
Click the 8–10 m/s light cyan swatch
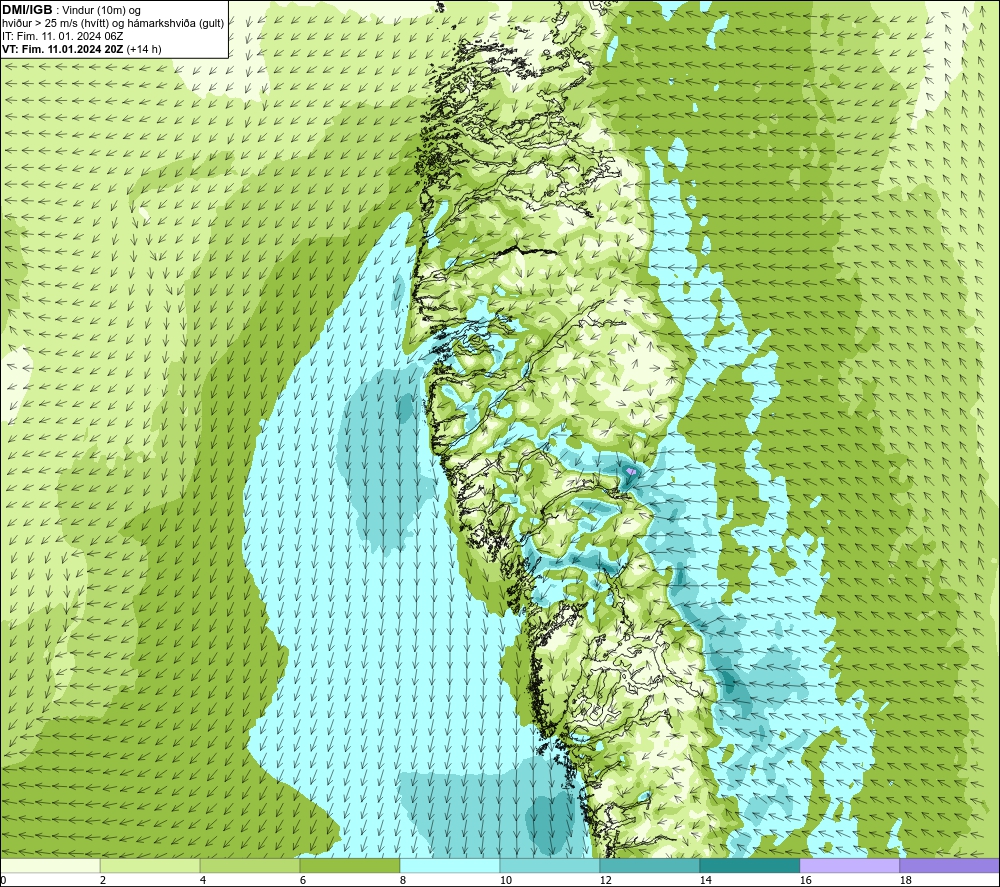coord(450,865)
